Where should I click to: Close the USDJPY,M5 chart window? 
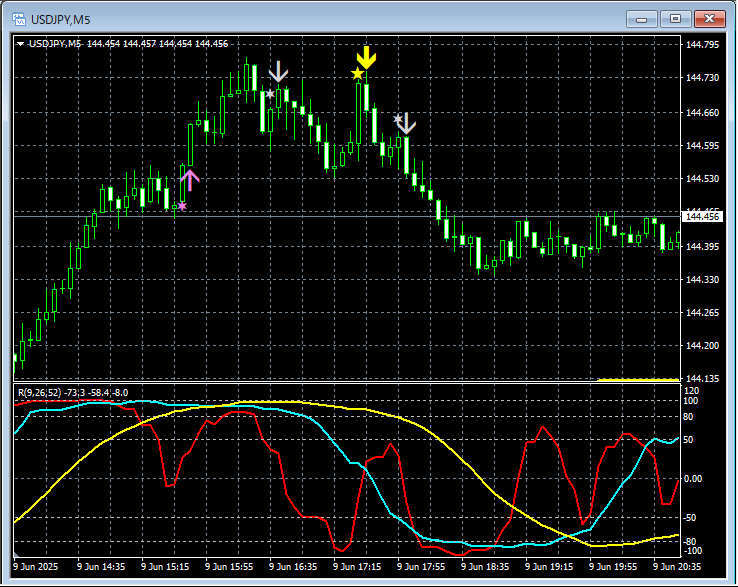[x=710, y=19]
